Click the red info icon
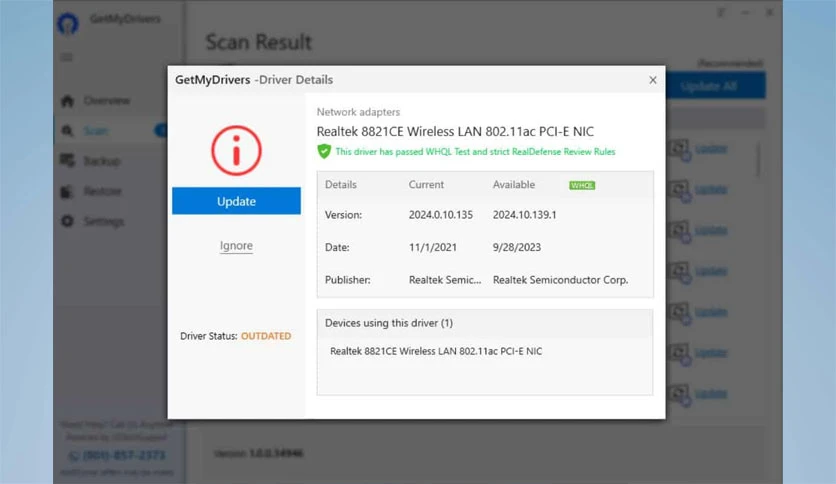Viewport: 836px width, 484px height. point(236,151)
